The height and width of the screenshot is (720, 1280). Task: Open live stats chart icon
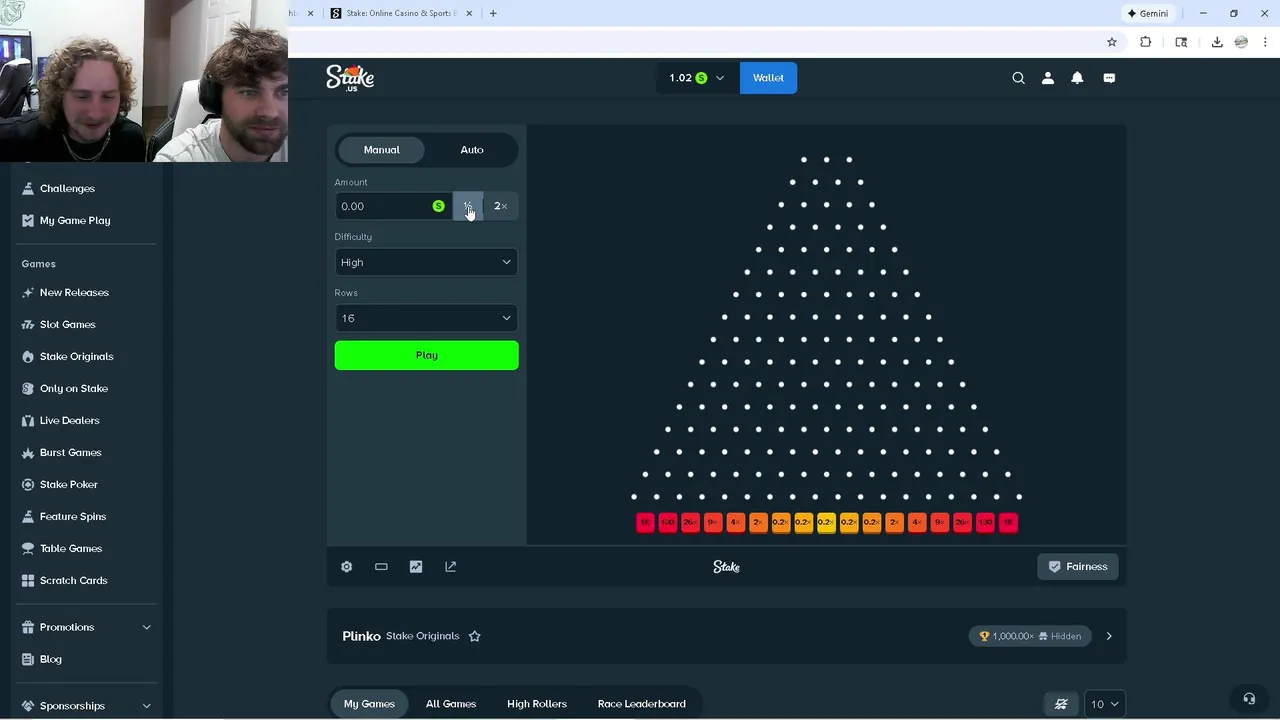click(416, 566)
